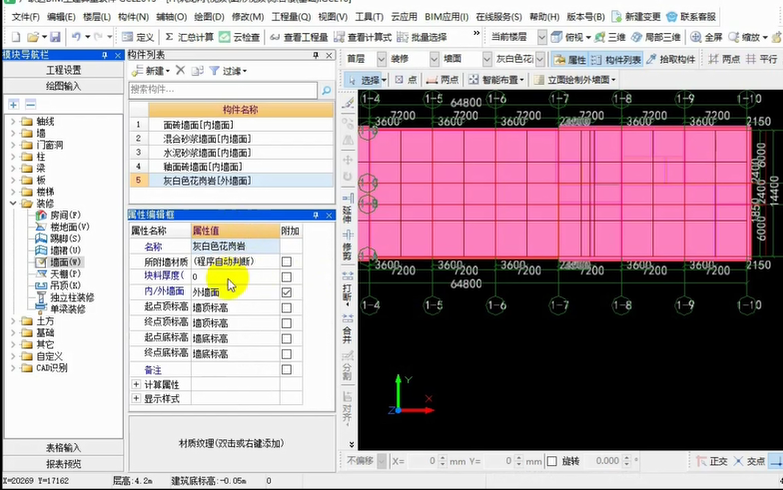Toggle 附加 checkbox for 终点顶标高

[286, 324]
